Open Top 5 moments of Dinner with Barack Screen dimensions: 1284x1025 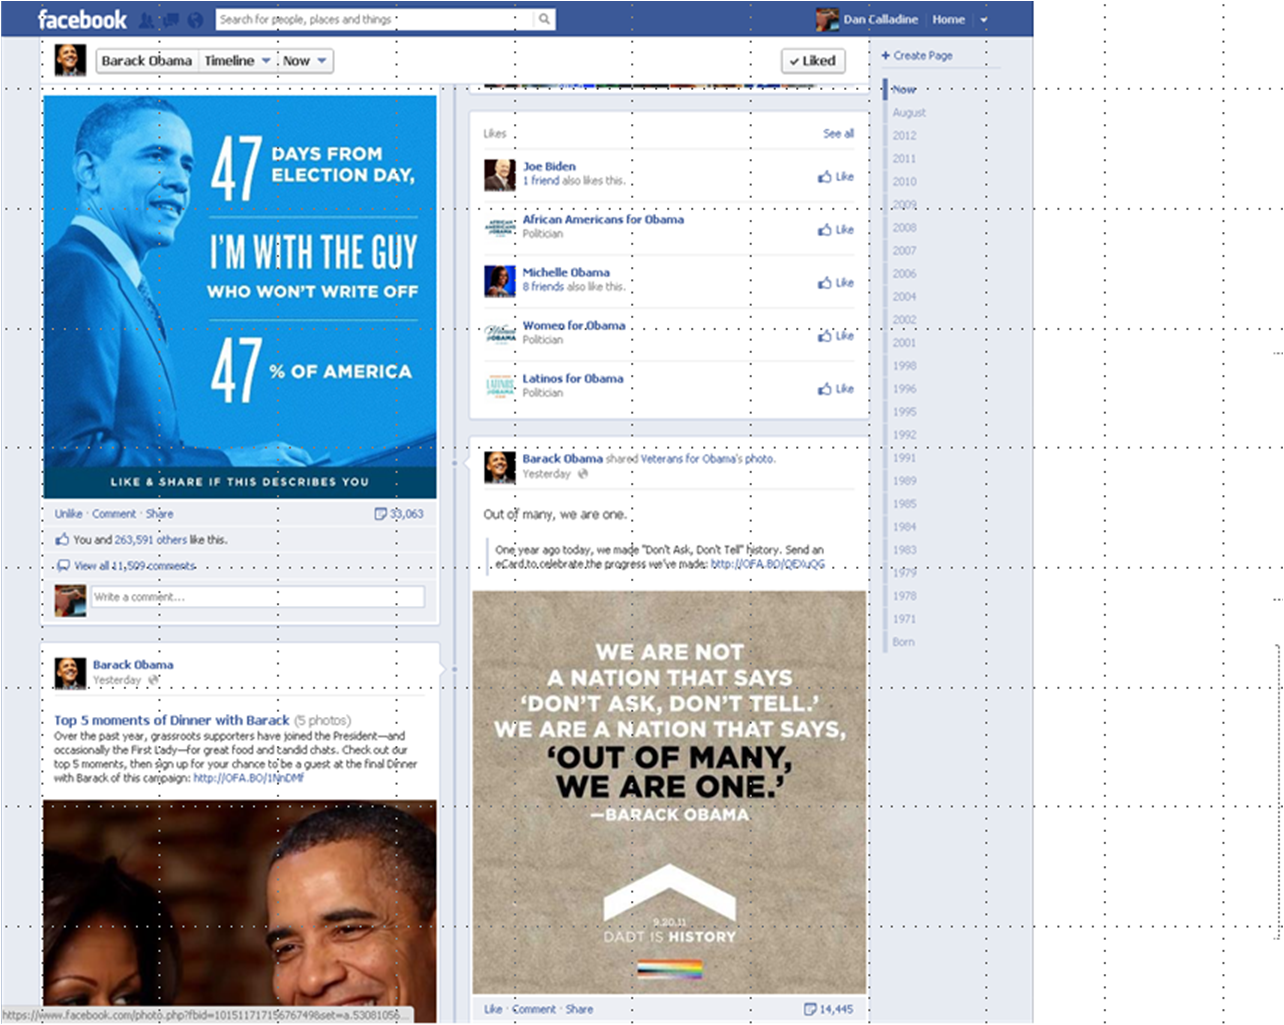(x=171, y=720)
